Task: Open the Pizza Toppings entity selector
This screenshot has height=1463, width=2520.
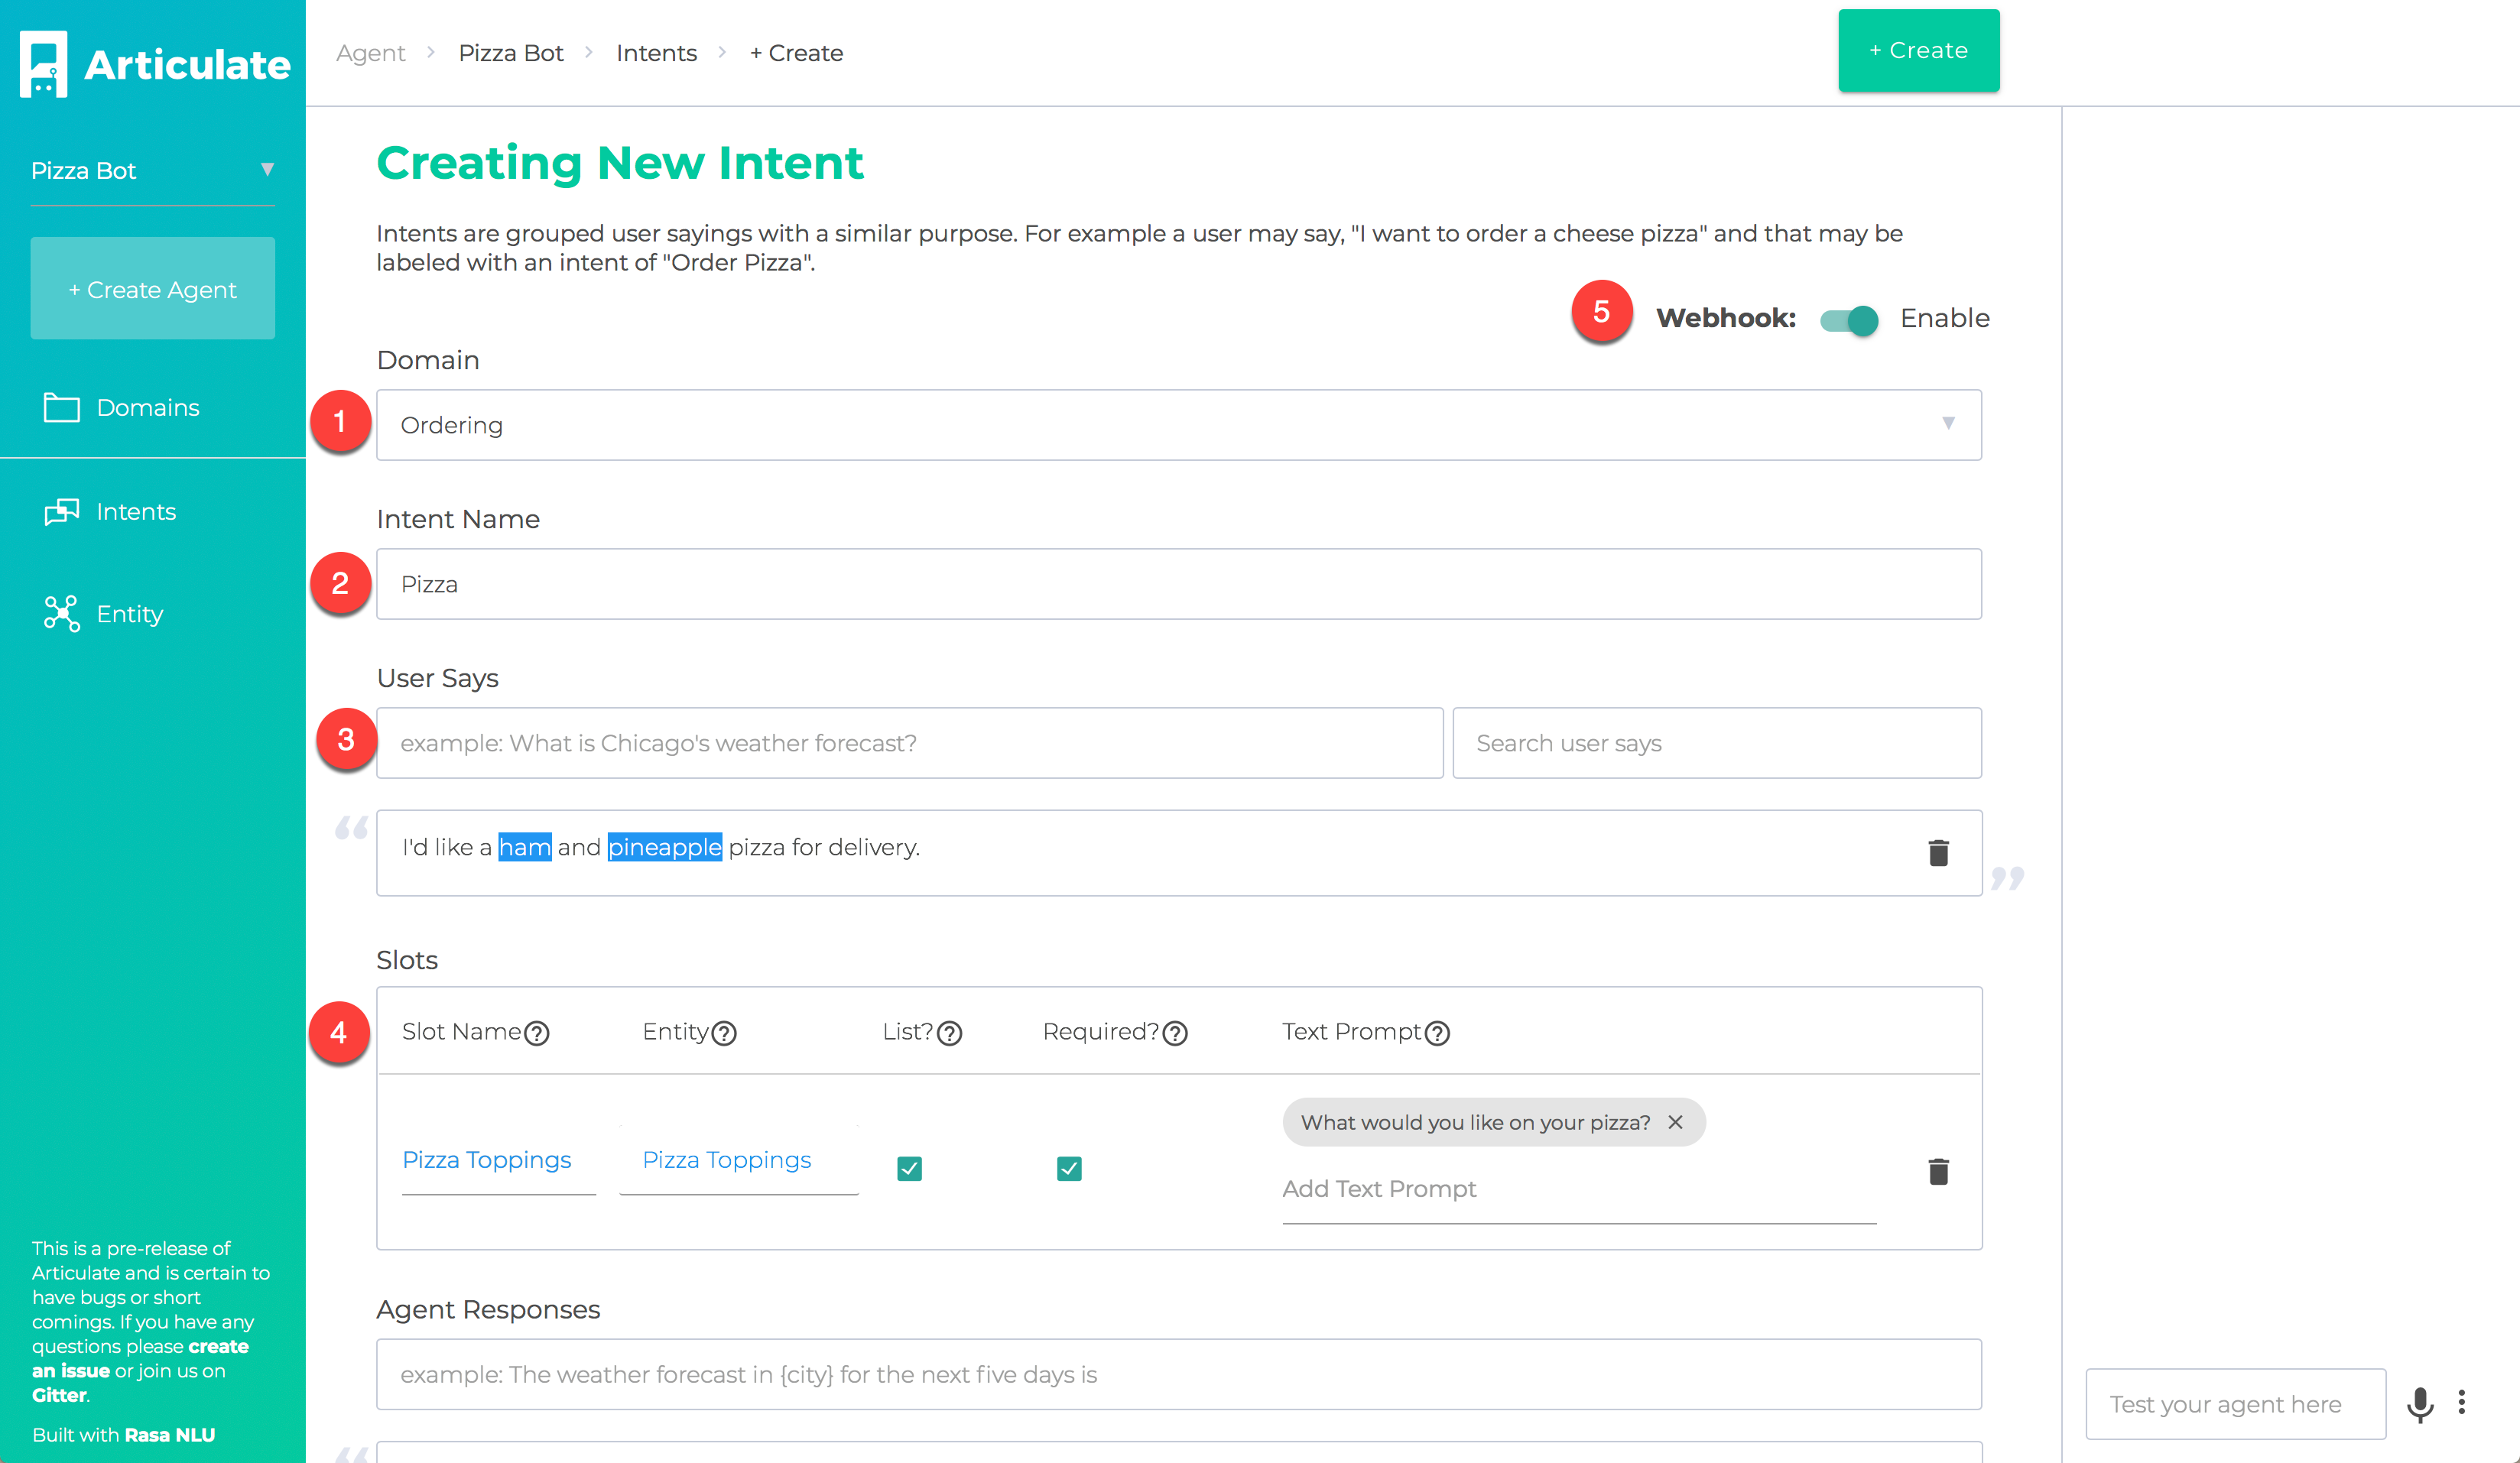Action: coord(739,1160)
